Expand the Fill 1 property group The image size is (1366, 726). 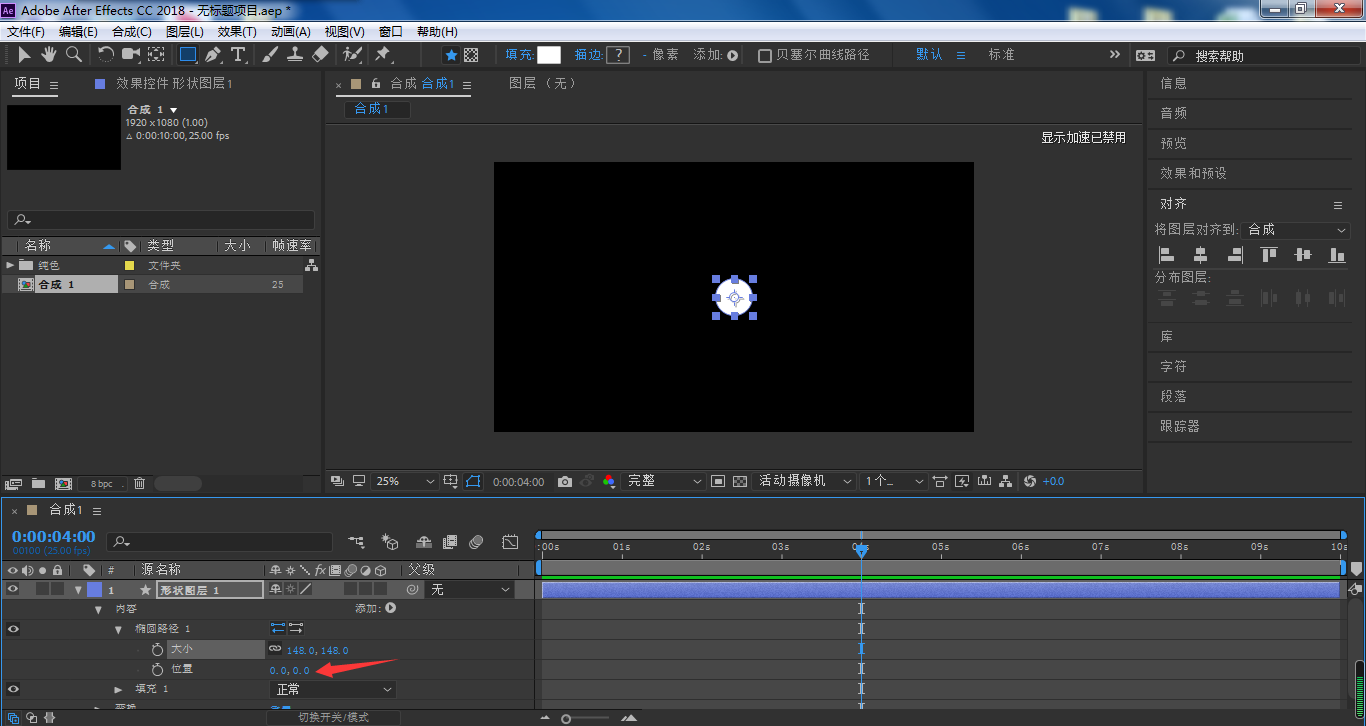[118, 689]
